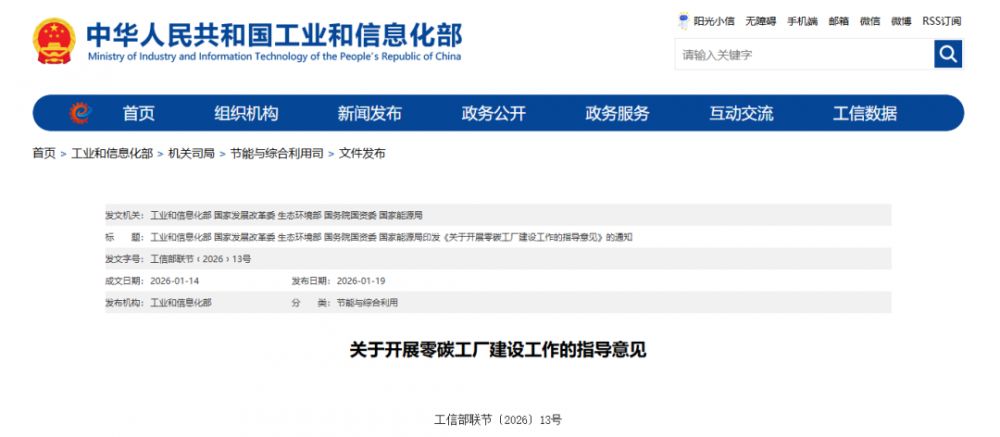Open the 微信 link in top bar

(x=869, y=21)
